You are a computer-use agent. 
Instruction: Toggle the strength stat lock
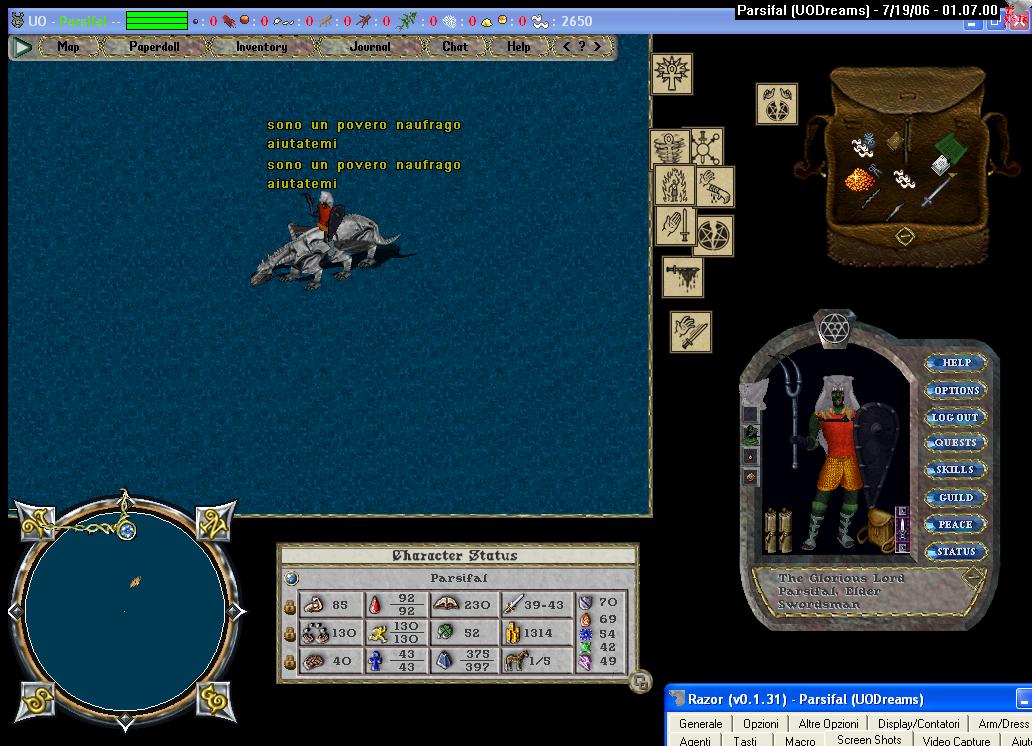coord(290,606)
